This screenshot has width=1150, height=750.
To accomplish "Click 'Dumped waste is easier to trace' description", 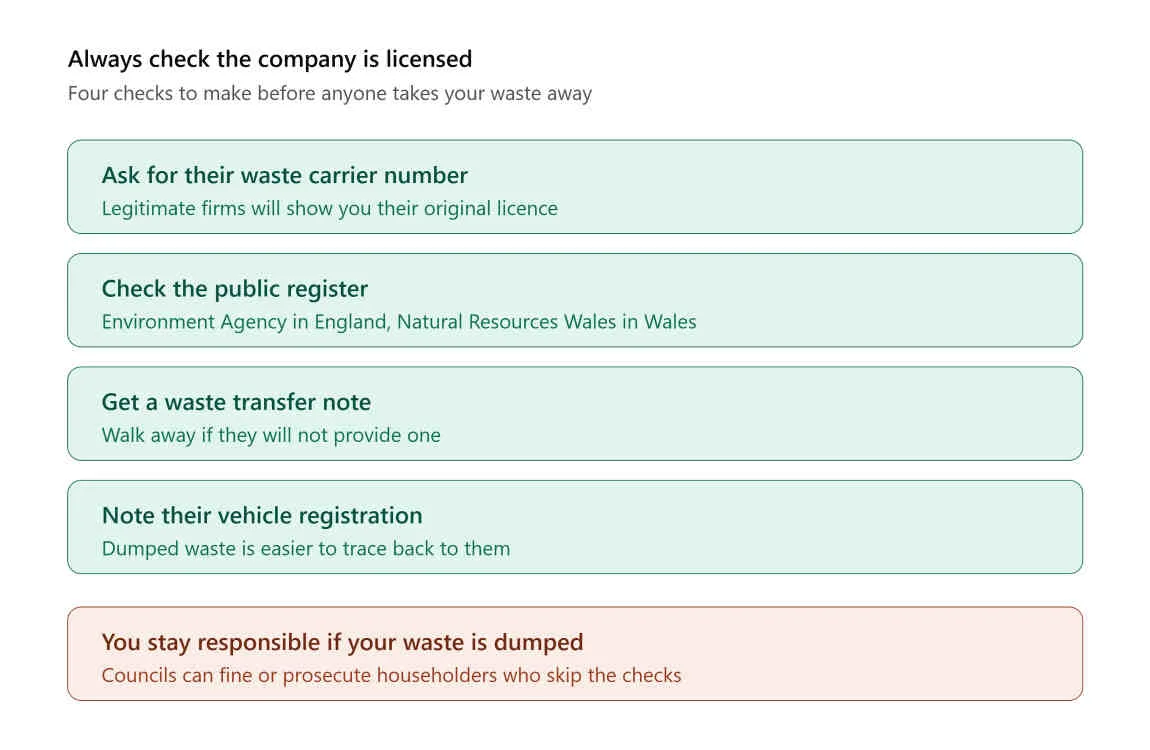I will [x=306, y=548].
